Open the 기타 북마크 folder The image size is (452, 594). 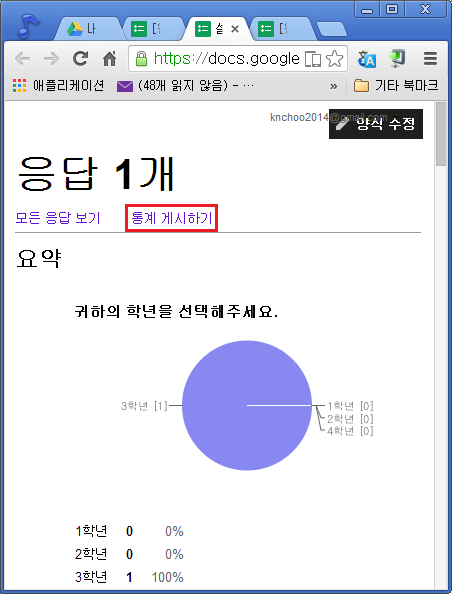396,86
